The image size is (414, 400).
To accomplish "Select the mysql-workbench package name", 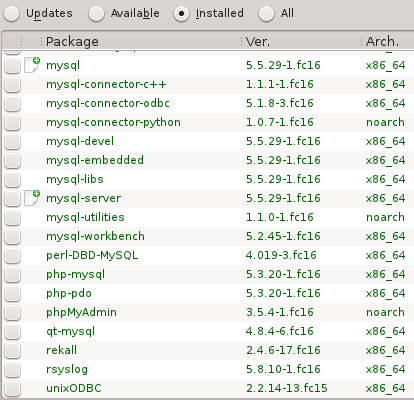I will 95,236.
